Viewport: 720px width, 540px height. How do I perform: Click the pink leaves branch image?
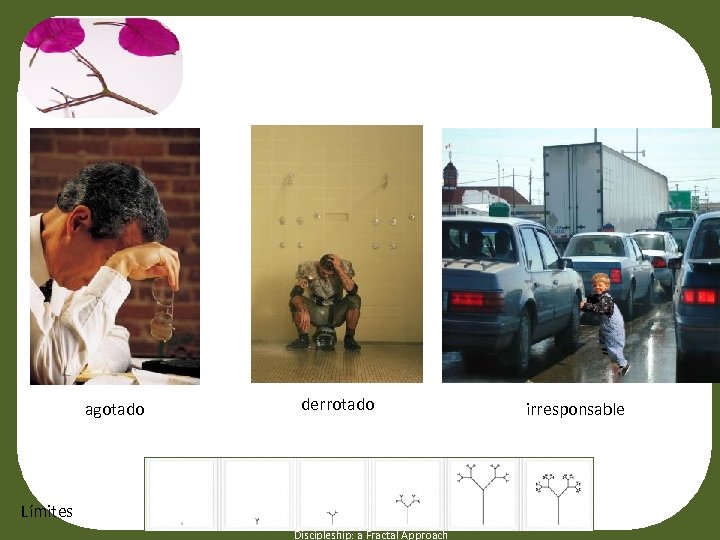point(101,67)
